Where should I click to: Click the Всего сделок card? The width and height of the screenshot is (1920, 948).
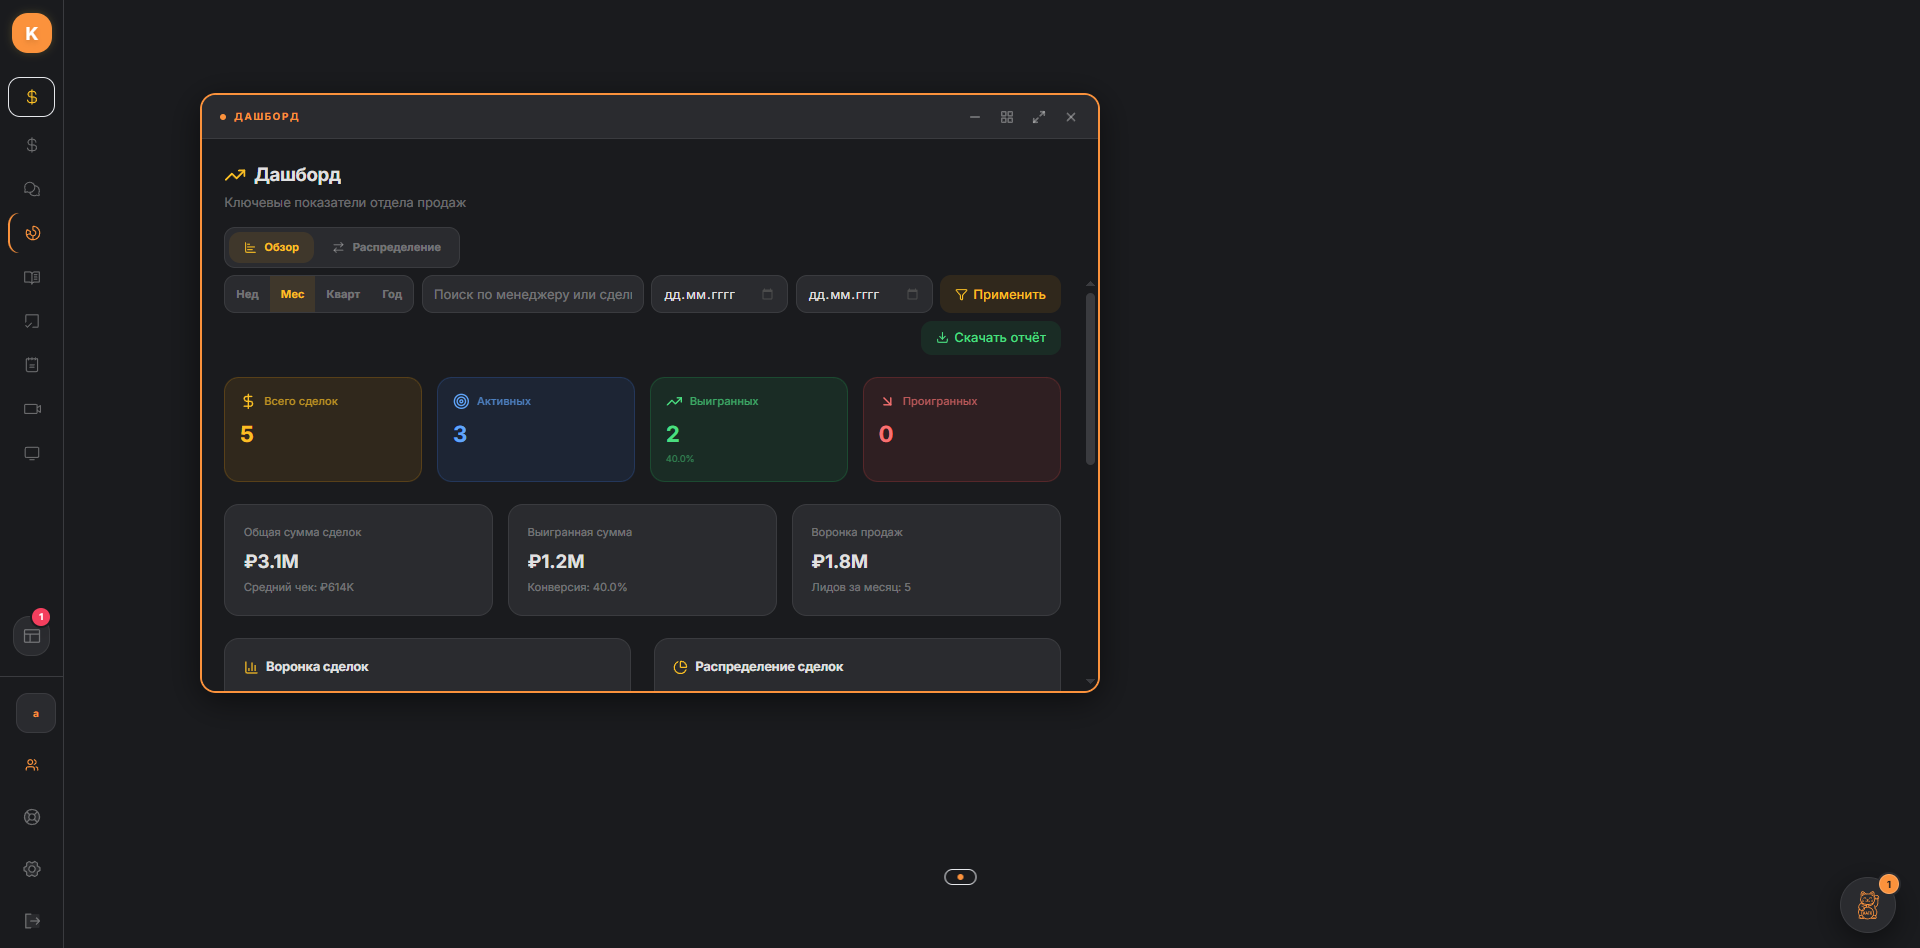click(323, 429)
